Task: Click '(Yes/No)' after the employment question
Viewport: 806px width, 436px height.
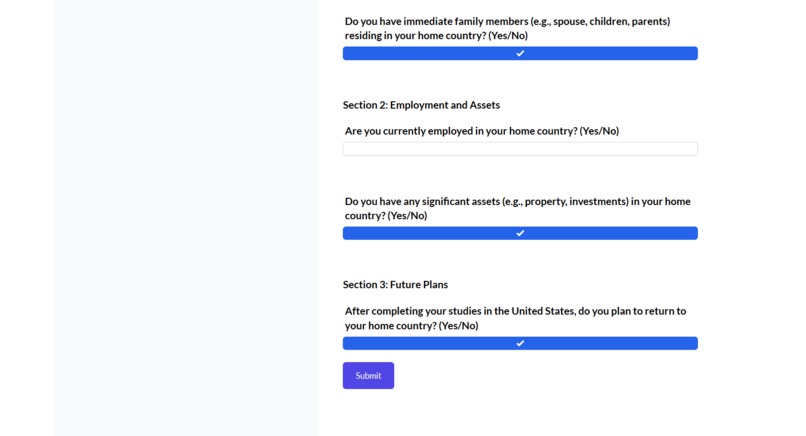Action: pos(599,131)
